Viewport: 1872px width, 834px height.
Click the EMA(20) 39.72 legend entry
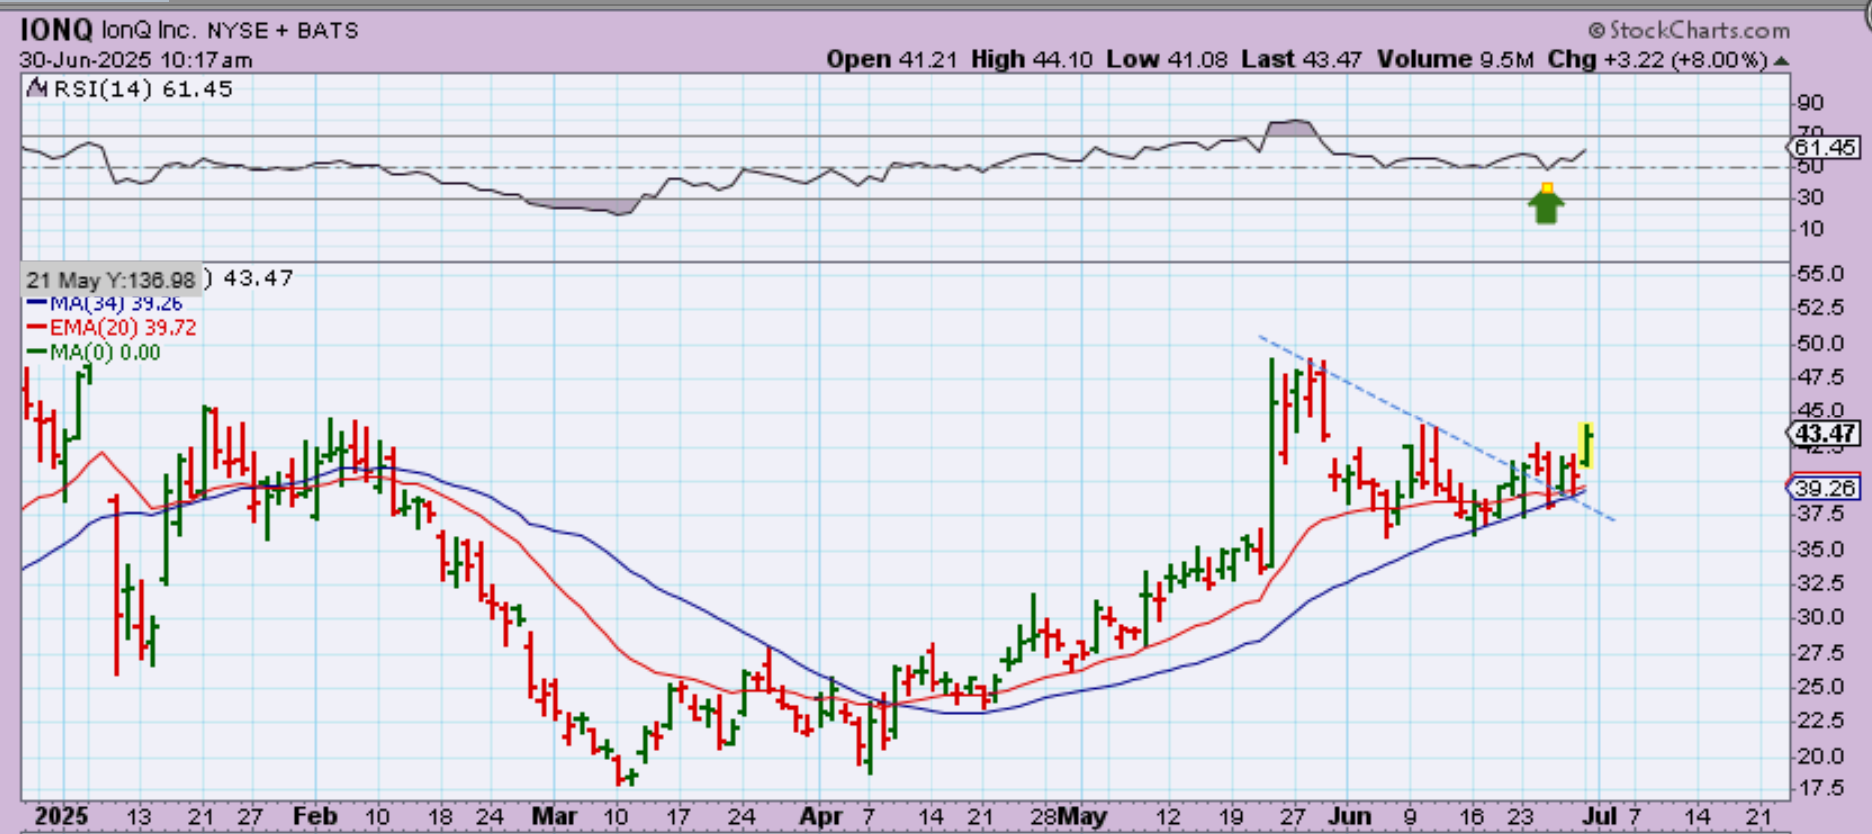[112, 328]
